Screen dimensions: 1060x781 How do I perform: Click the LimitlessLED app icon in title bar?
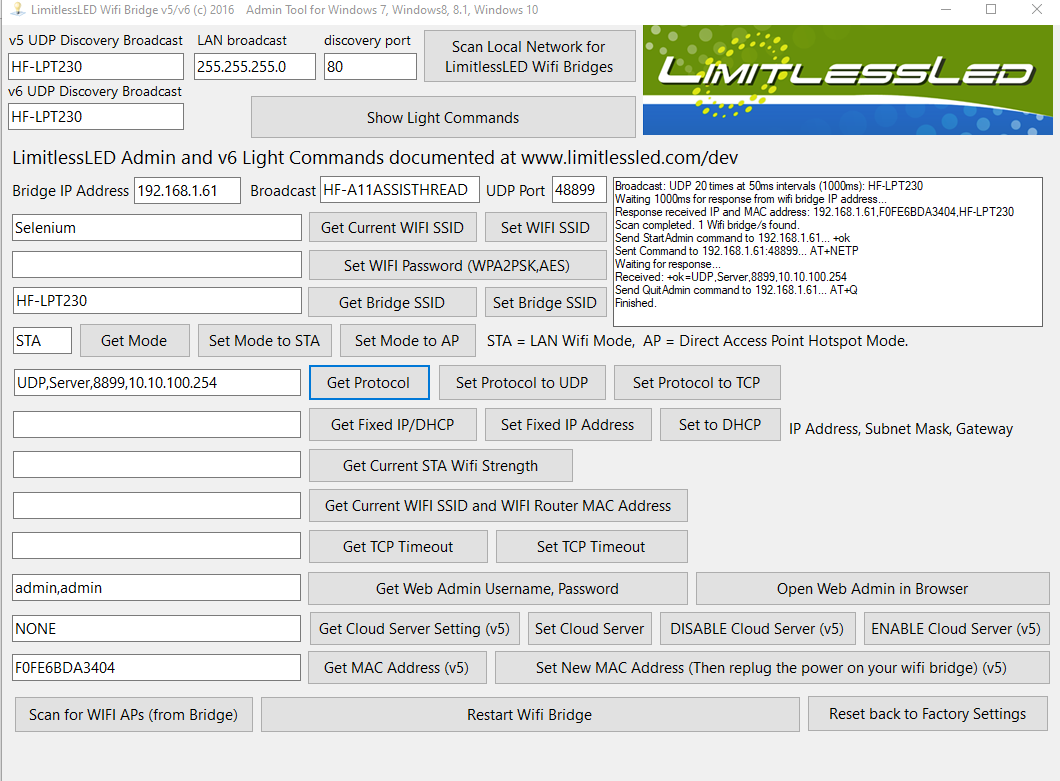pos(16,10)
